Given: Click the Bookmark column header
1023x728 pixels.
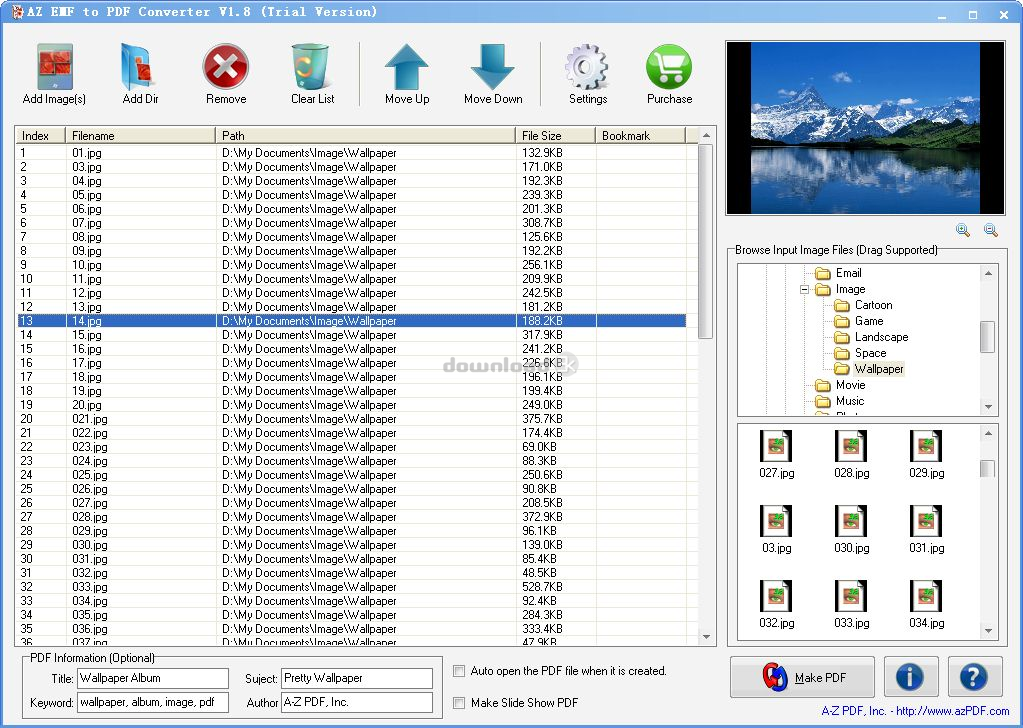Looking at the screenshot, I should (x=641, y=136).
